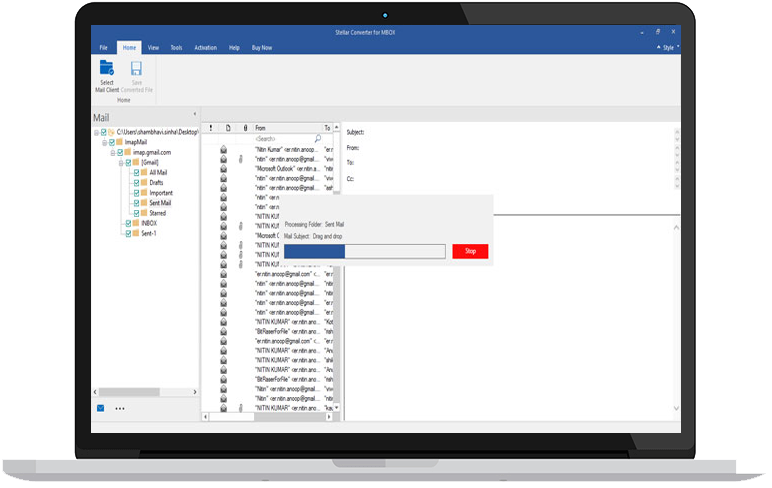The height and width of the screenshot is (488, 772).
Task: Open the Tools ribbon tab
Action: [x=176, y=47]
